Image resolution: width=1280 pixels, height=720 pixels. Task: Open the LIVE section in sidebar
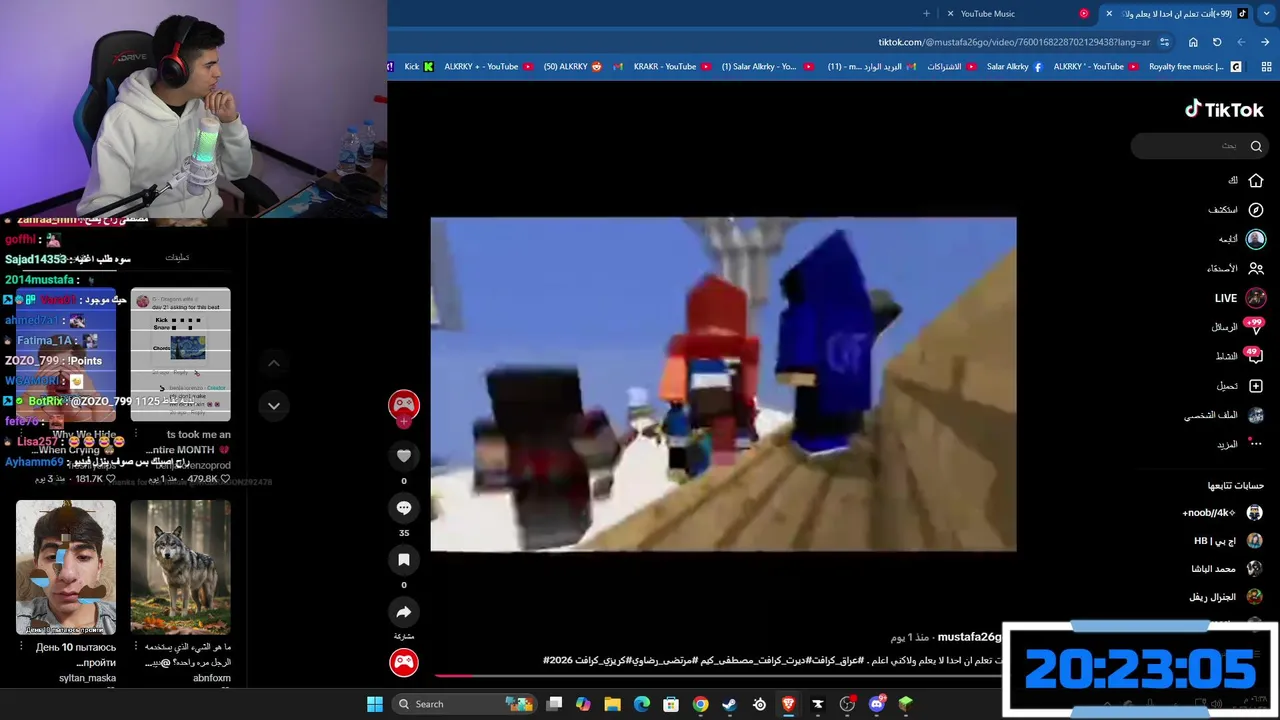[x=1240, y=298]
